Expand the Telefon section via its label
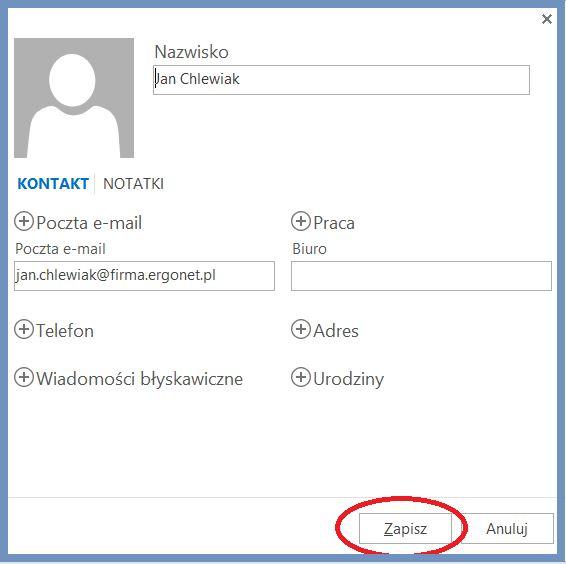566x564 pixels. pos(65,331)
